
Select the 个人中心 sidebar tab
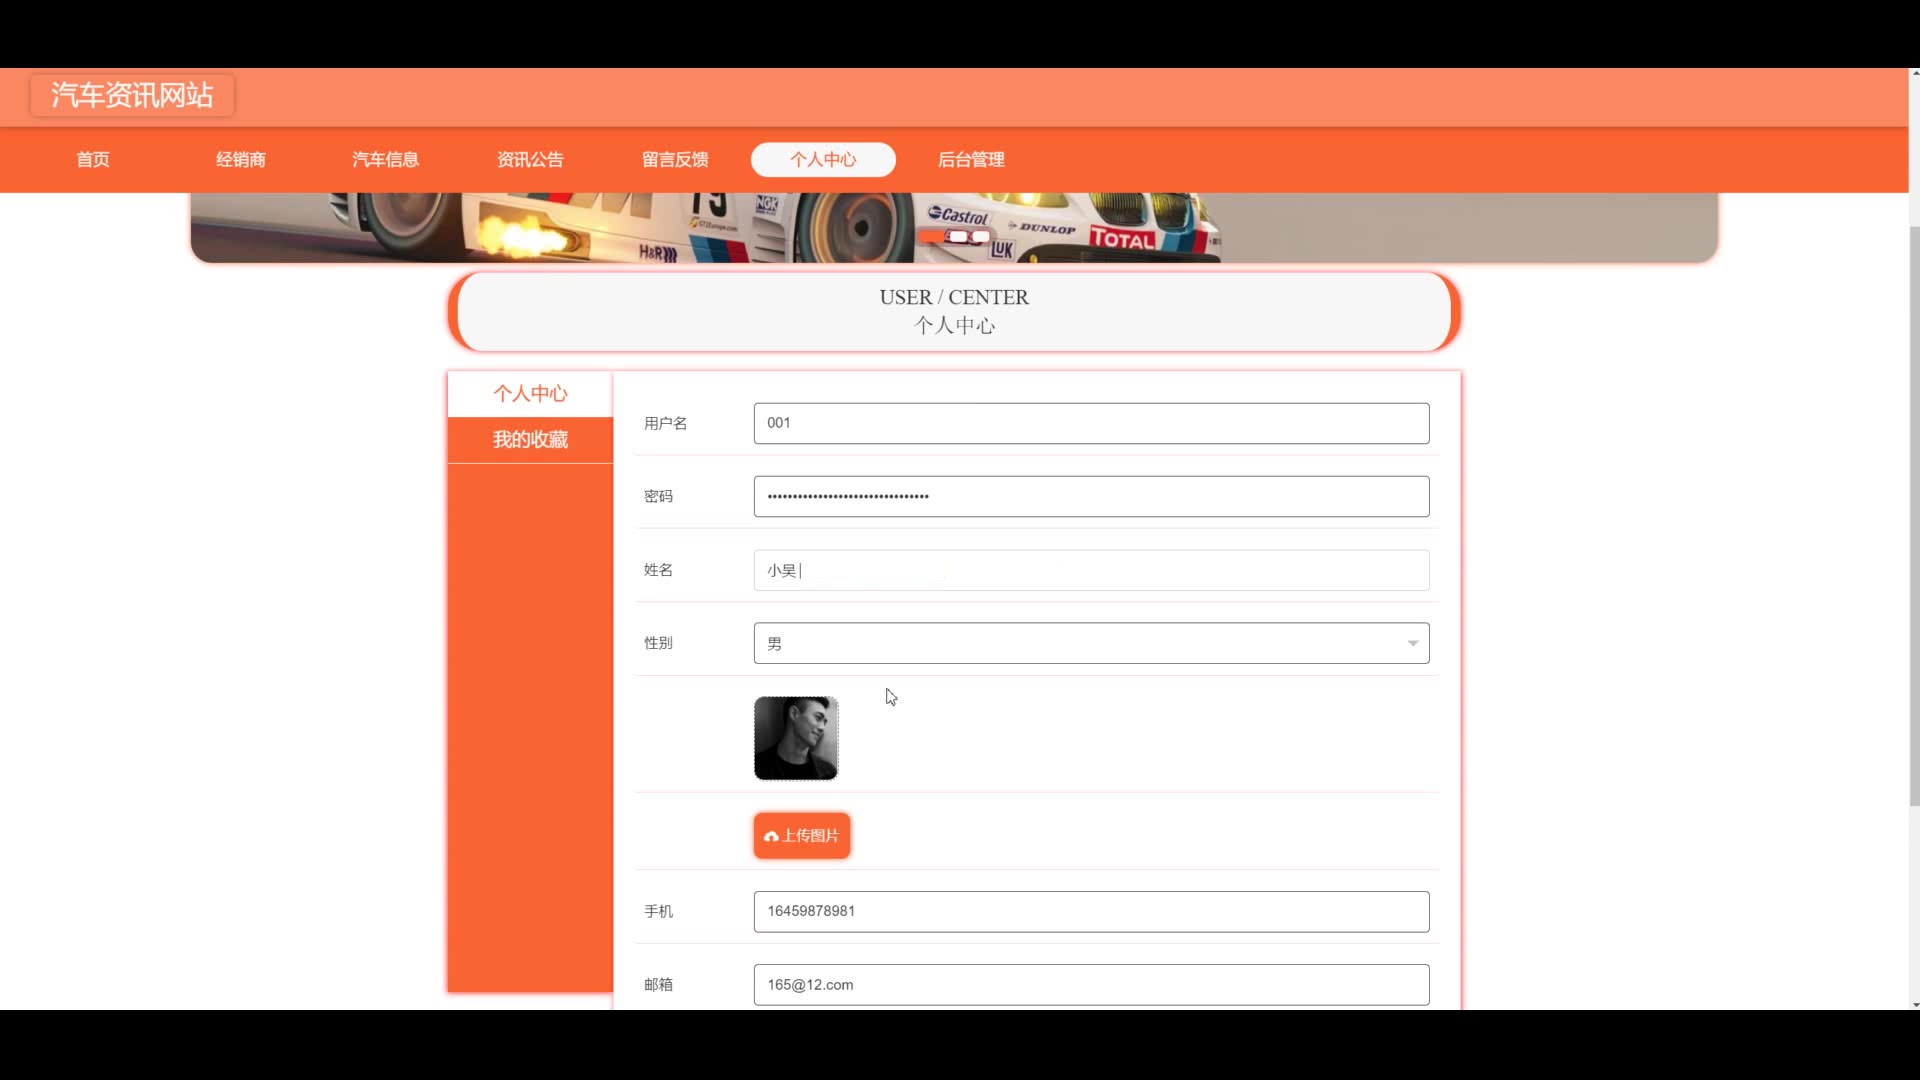point(530,394)
